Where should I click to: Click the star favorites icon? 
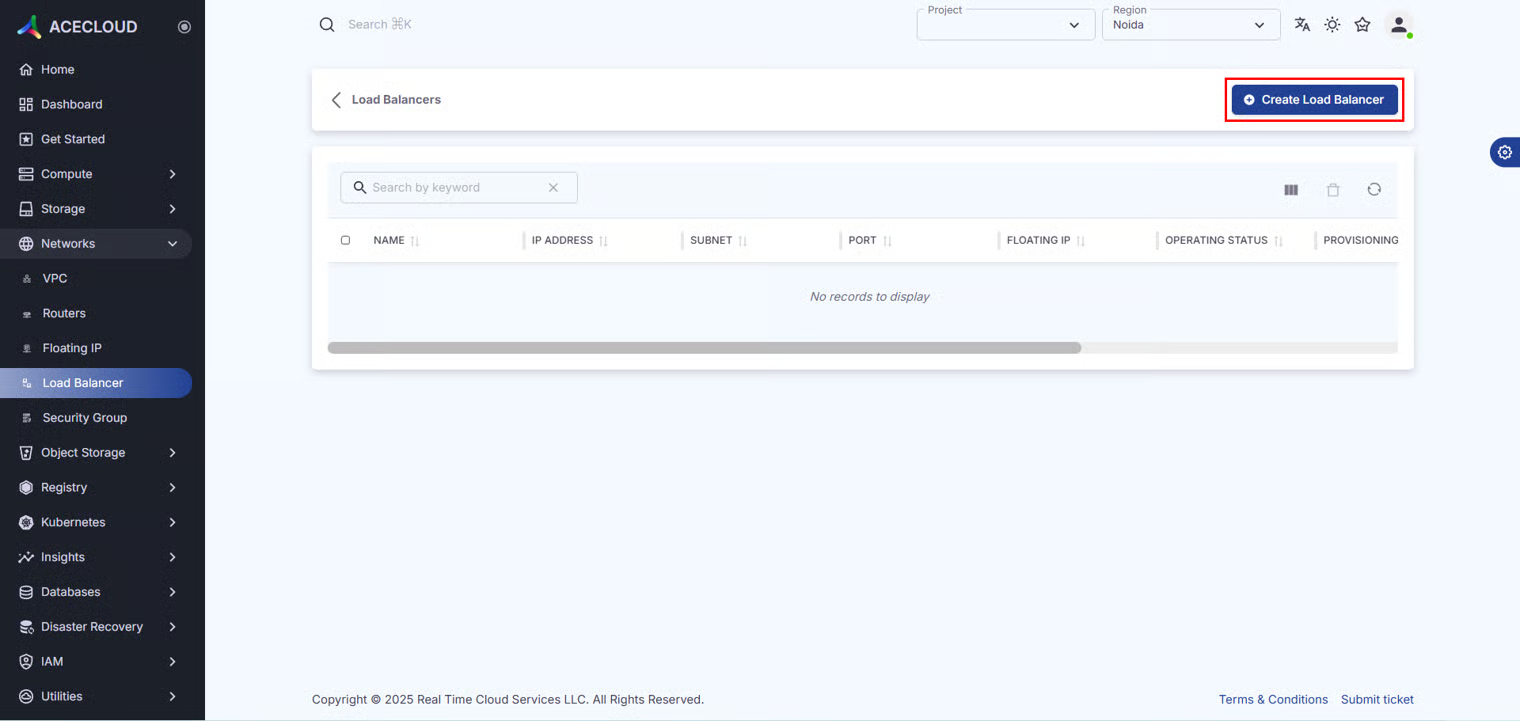tap(1362, 25)
